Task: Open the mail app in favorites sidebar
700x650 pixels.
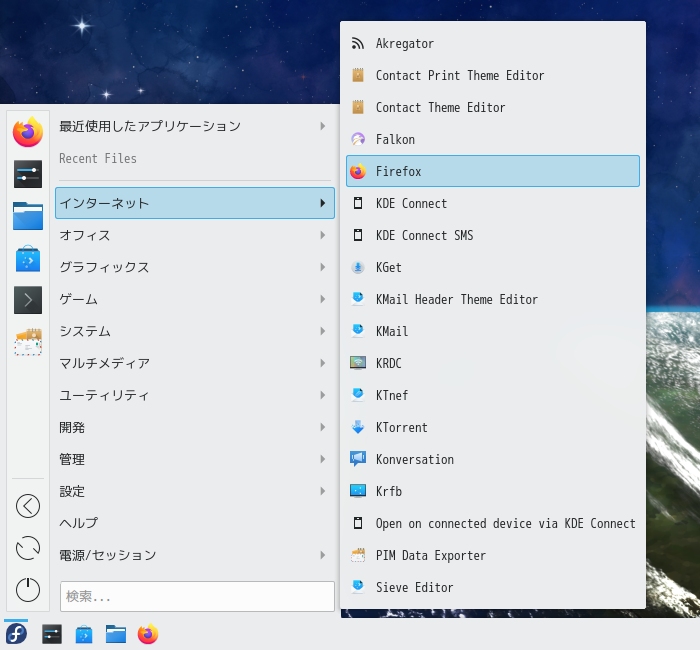Action: click(28, 342)
